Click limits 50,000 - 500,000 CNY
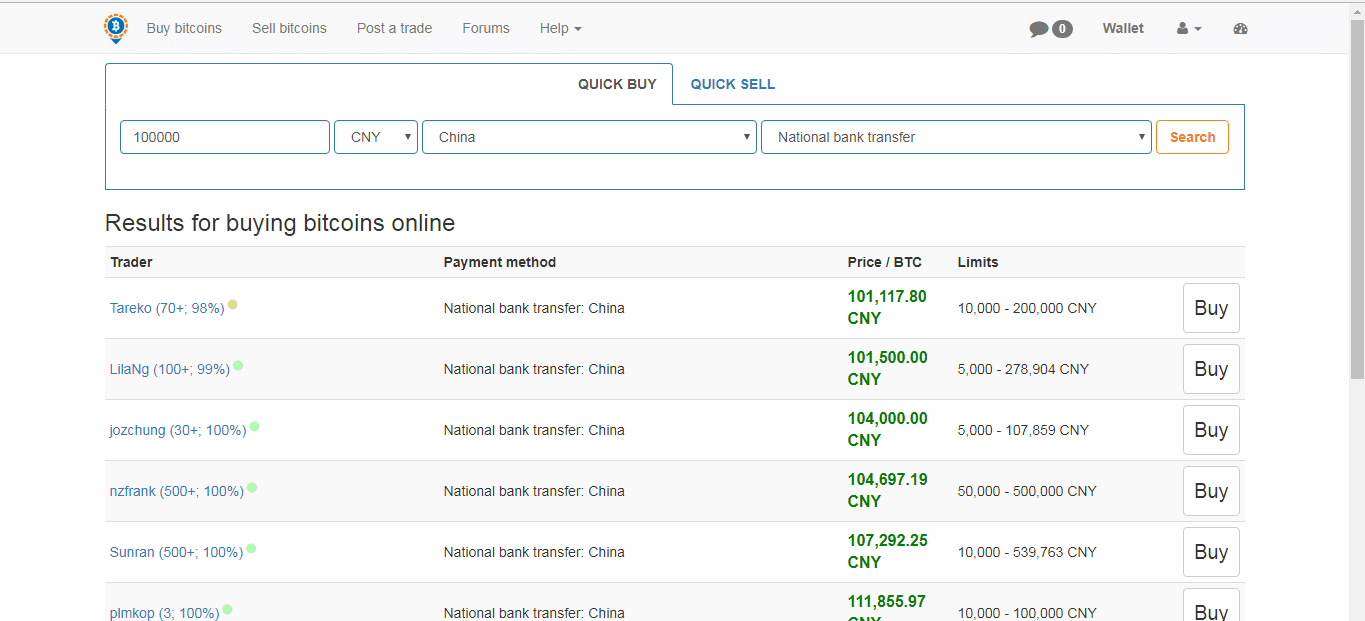 [1027, 491]
